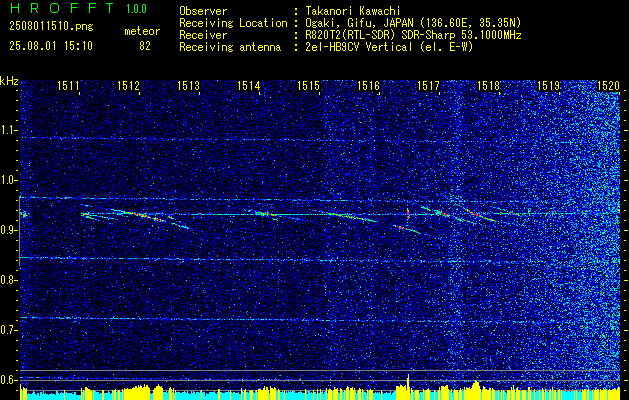This screenshot has width=629, height=400.
Task: Click time marker 1517
Action: click(x=428, y=85)
